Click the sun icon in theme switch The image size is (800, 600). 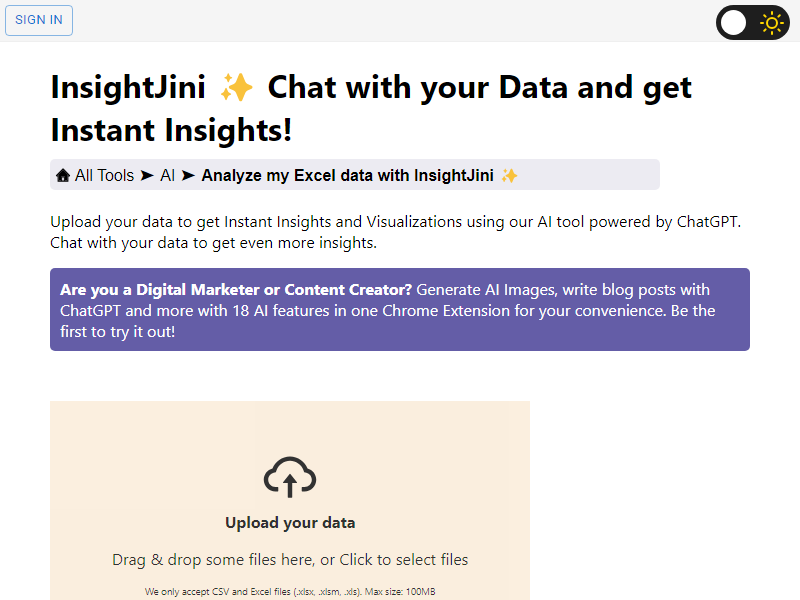tap(772, 22)
